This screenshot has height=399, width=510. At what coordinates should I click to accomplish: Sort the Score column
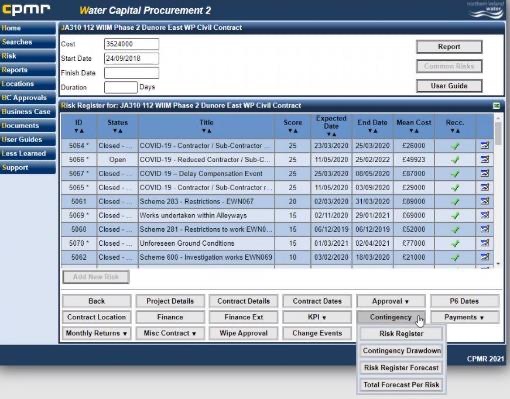click(292, 131)
